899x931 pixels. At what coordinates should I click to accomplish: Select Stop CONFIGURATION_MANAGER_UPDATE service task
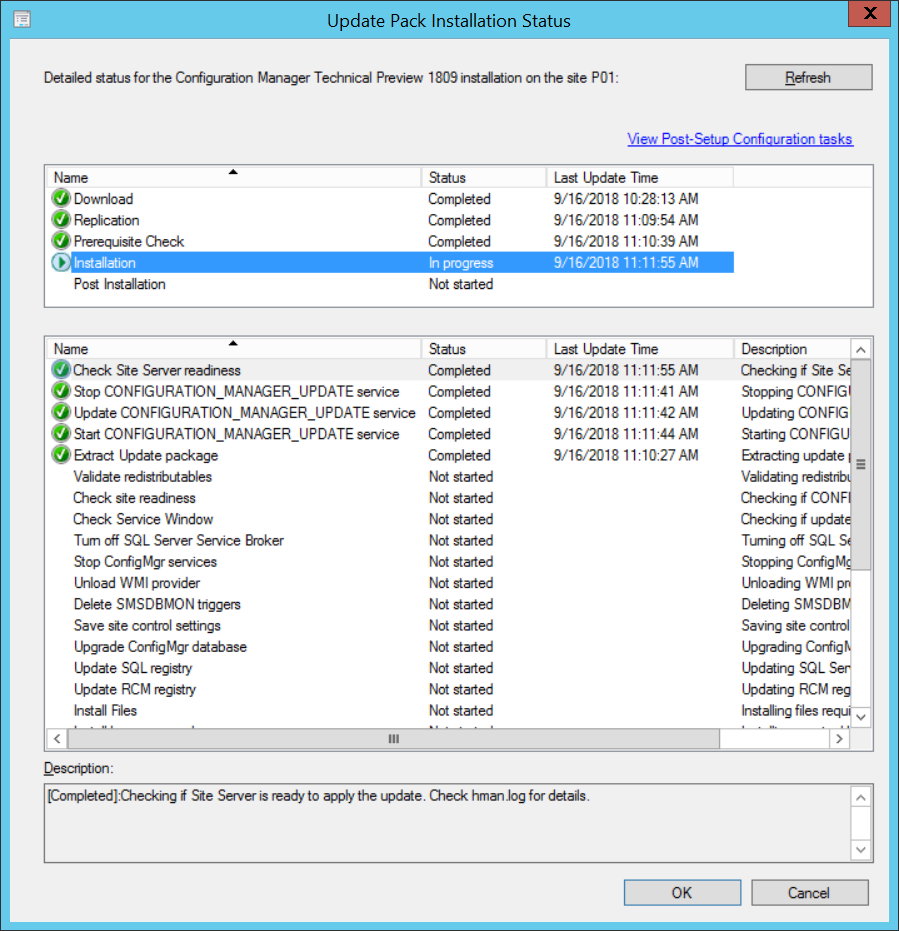pos(448,391)
